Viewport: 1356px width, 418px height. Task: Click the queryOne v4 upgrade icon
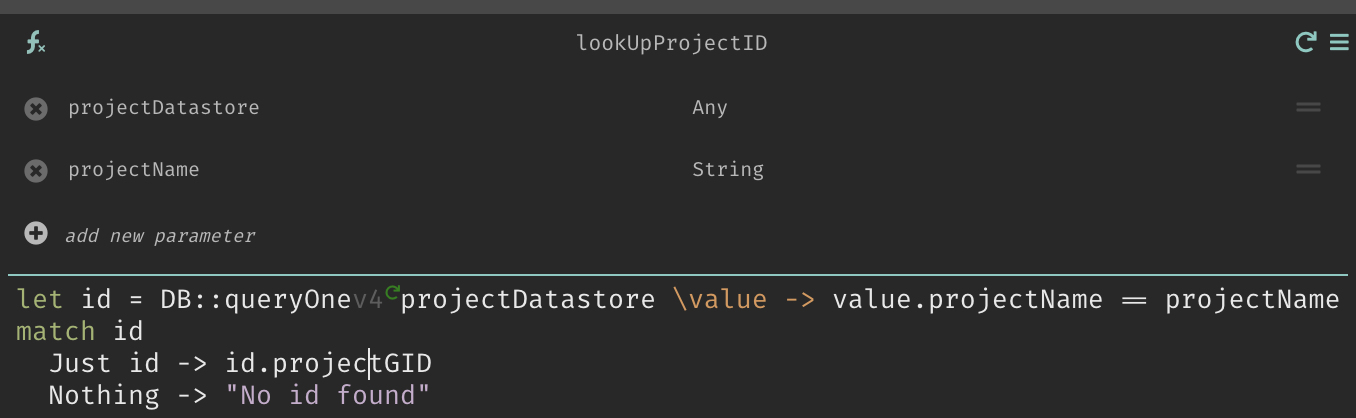point(392,293)
